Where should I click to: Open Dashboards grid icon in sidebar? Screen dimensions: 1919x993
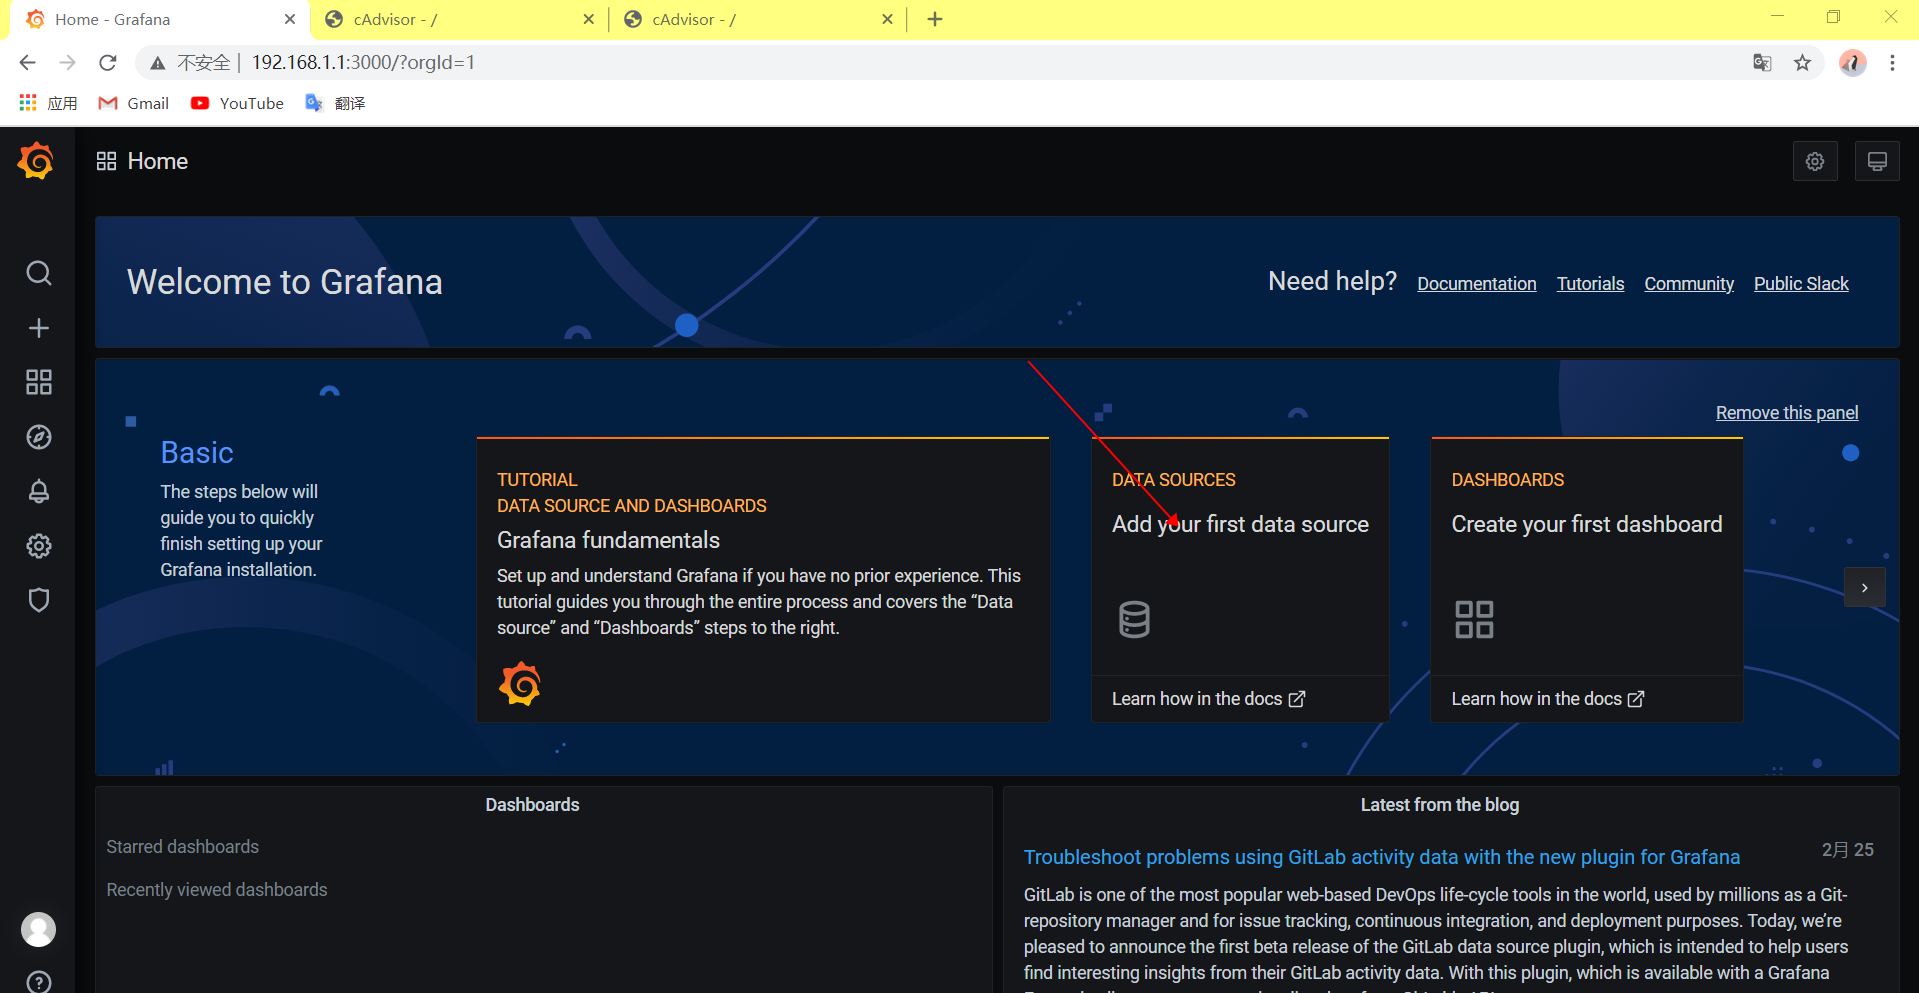click(x=39, y=382)
